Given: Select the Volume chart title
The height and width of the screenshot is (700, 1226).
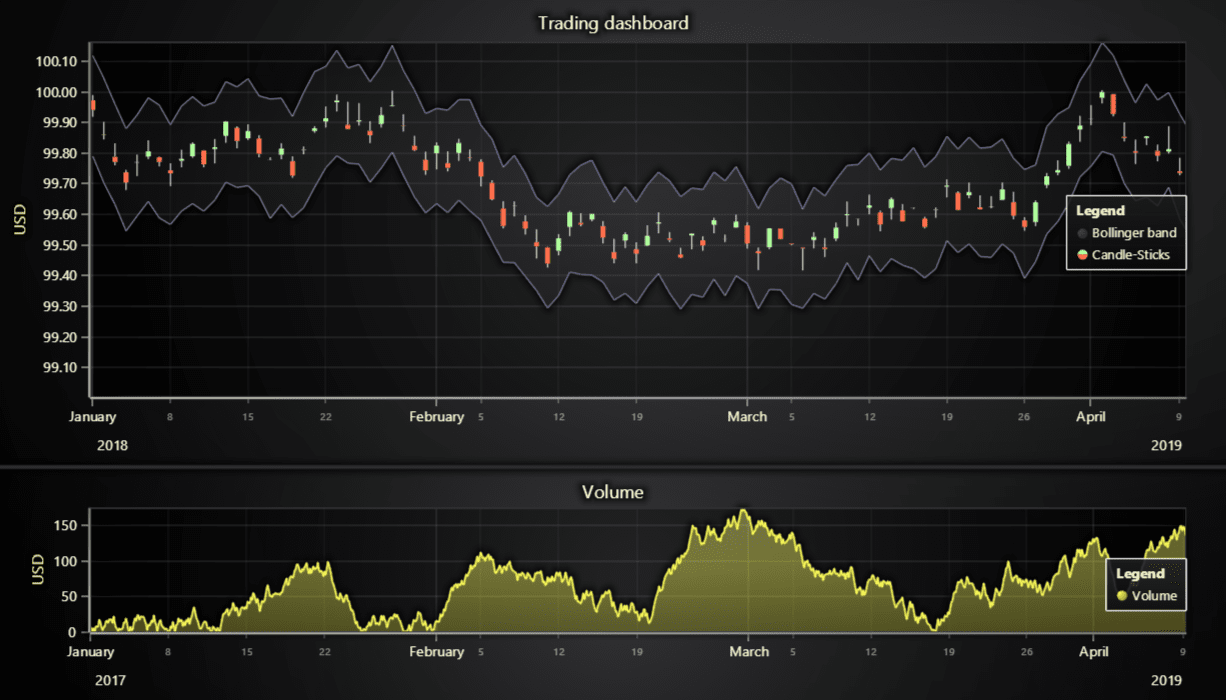Looking at the screenshot, I should click(x=611, y=491).
